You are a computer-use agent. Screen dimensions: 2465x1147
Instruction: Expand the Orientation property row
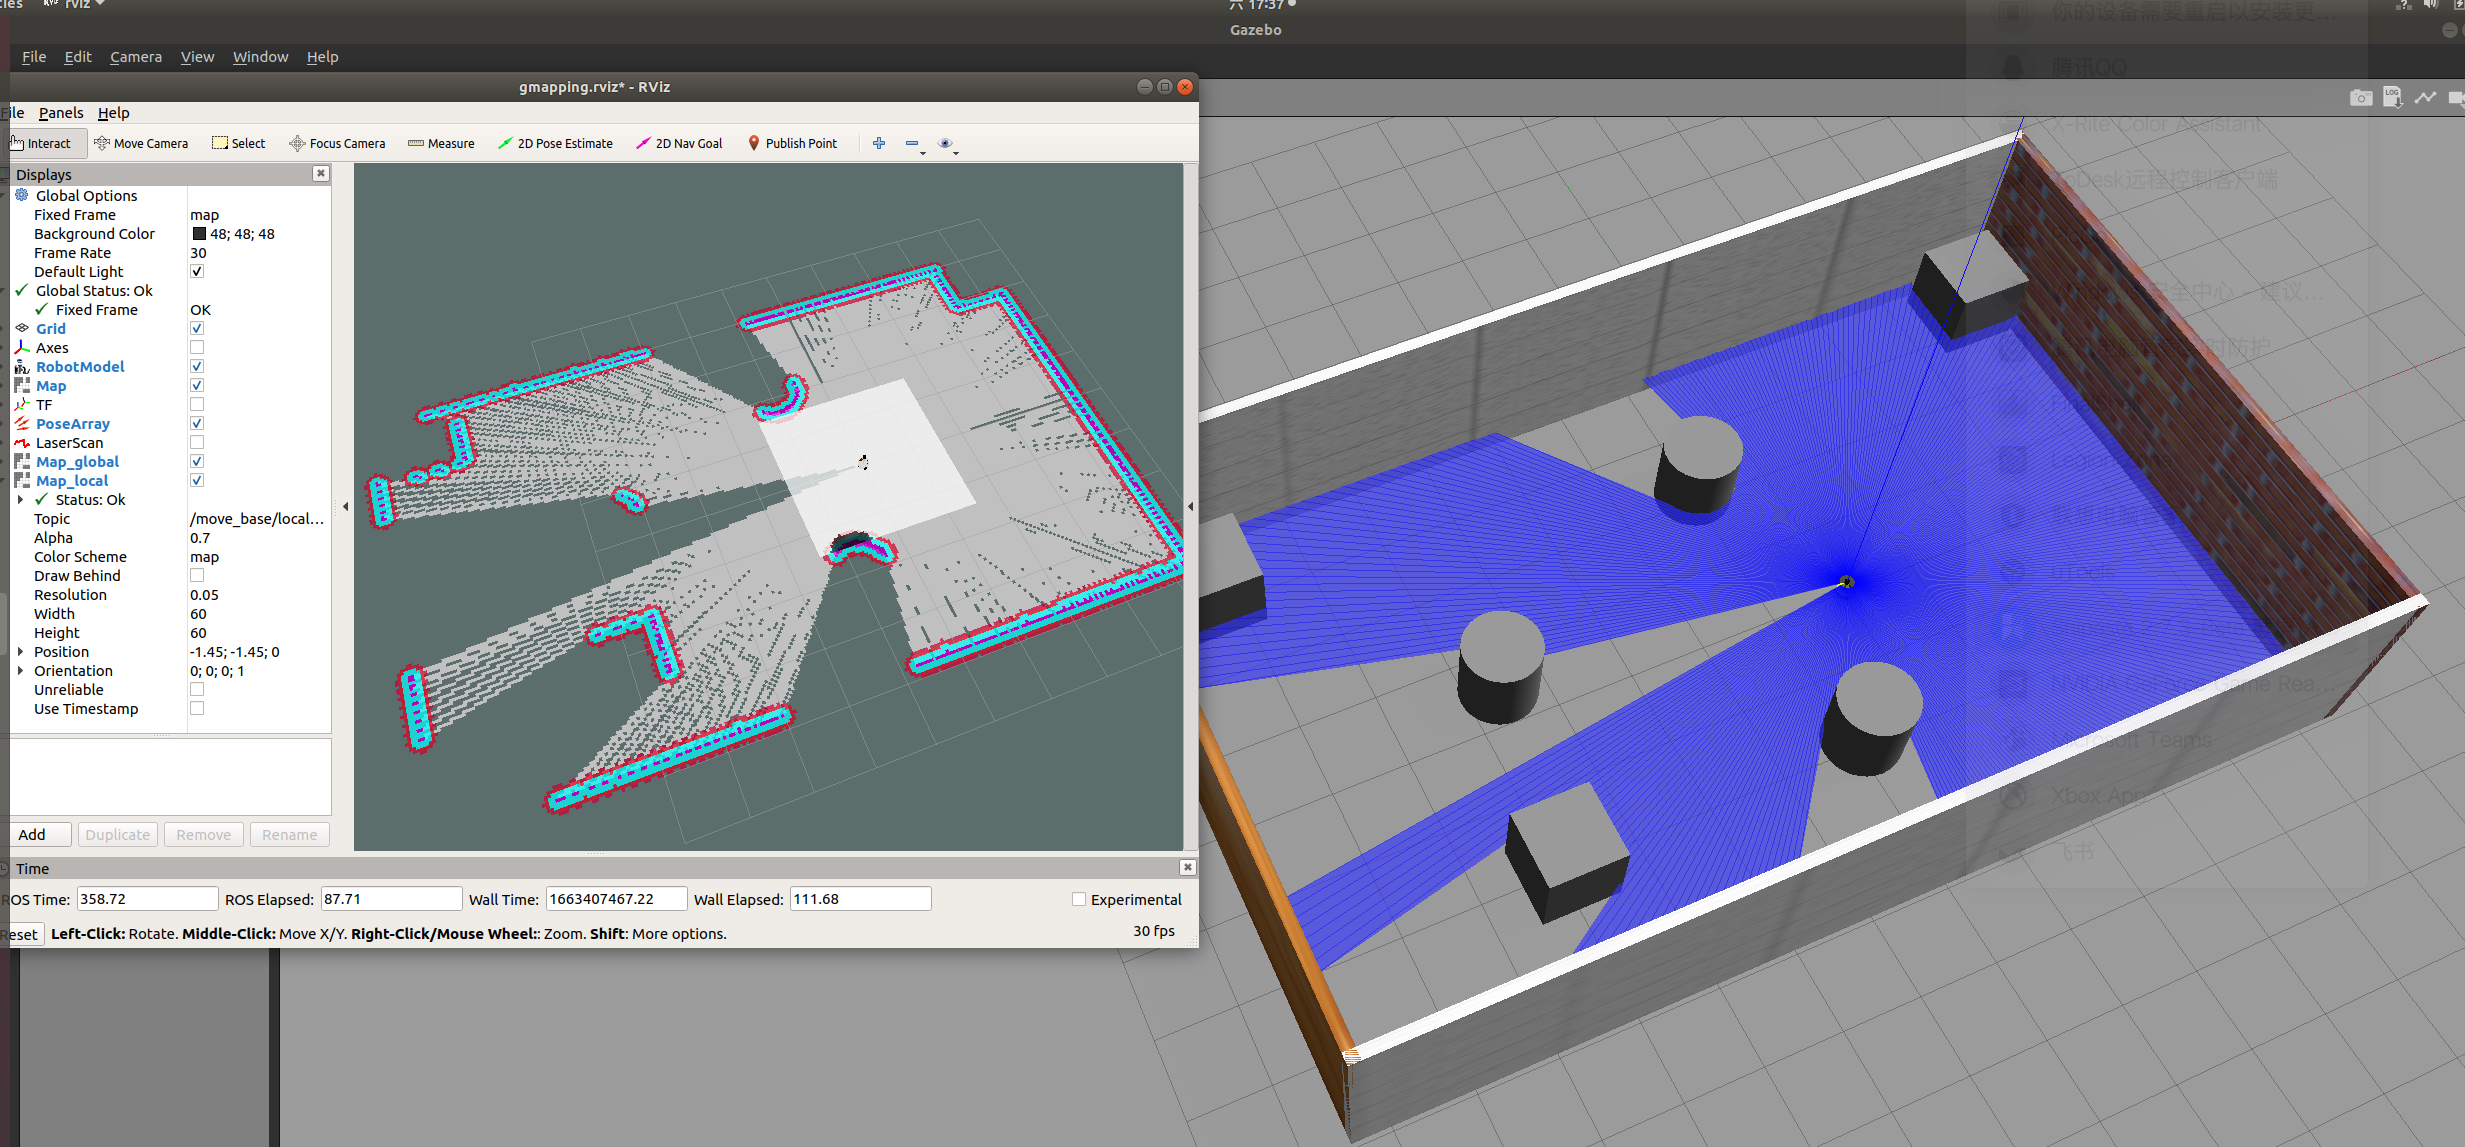tap(20, 670)
